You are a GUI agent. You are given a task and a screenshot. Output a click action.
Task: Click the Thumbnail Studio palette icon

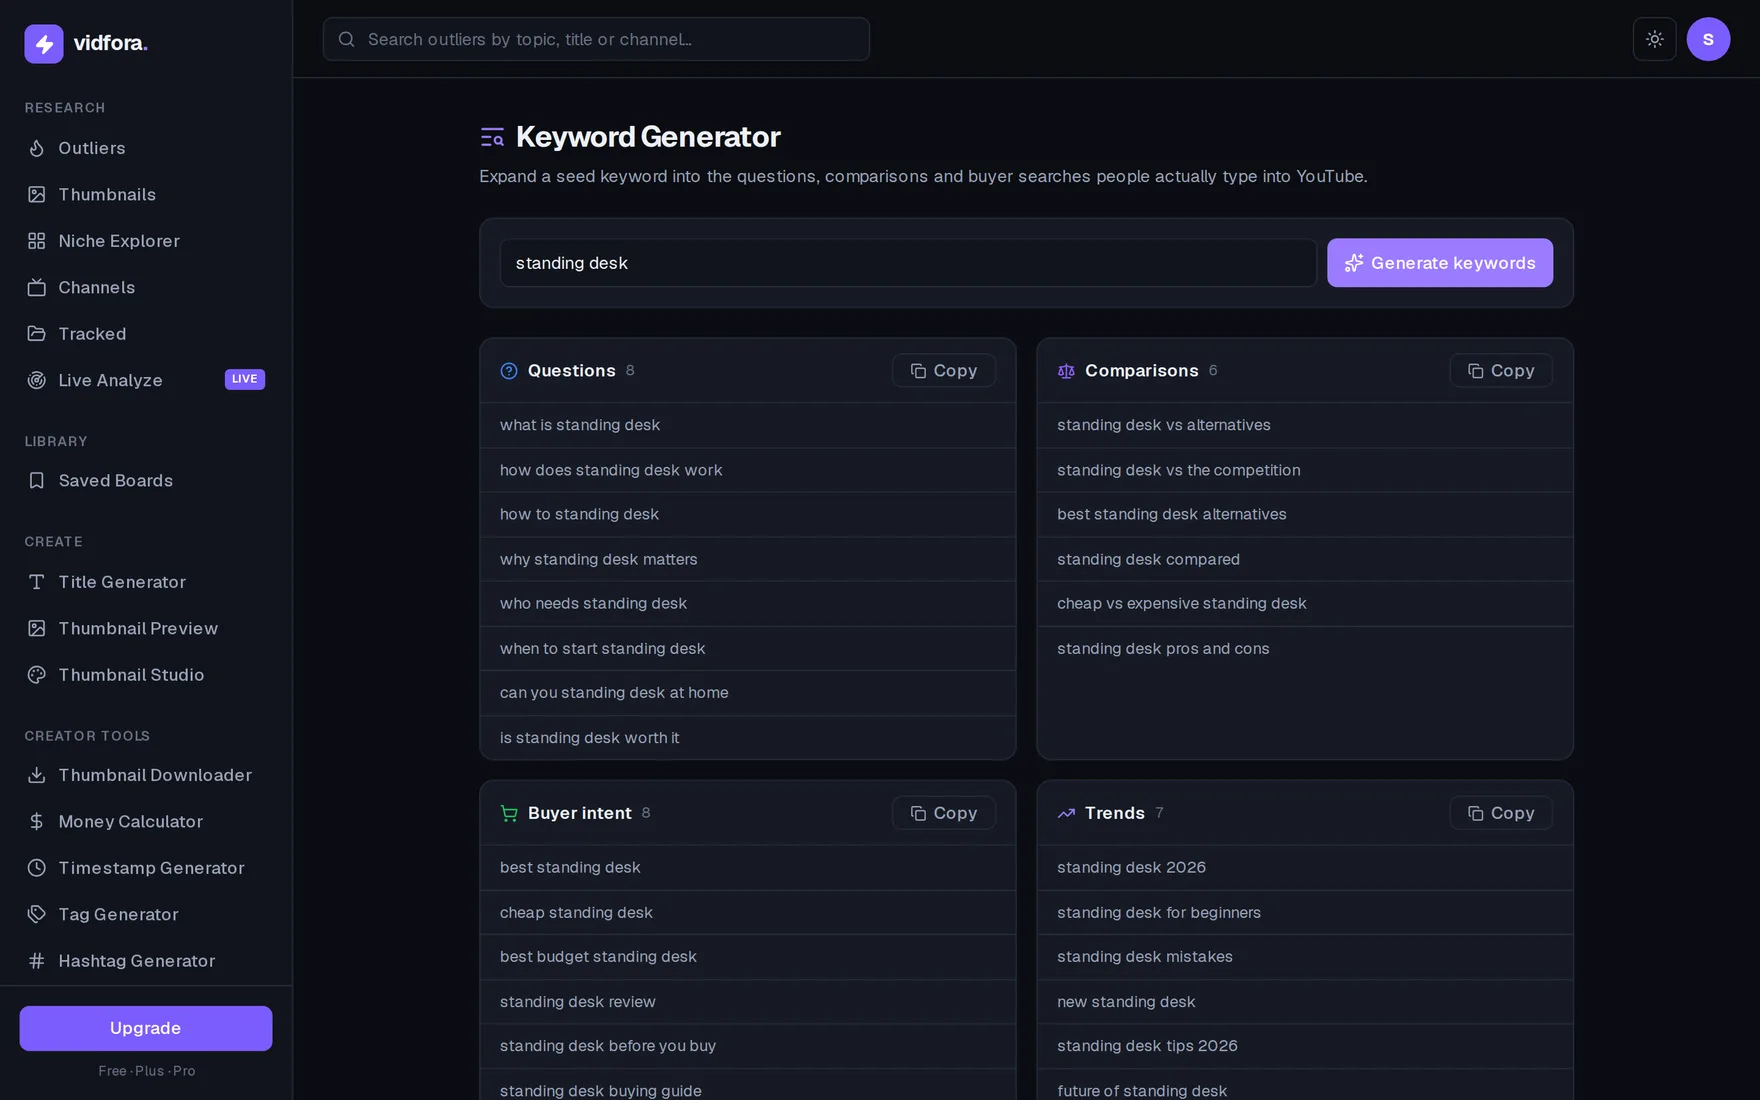pyautogui.click(x=37, y=675)
